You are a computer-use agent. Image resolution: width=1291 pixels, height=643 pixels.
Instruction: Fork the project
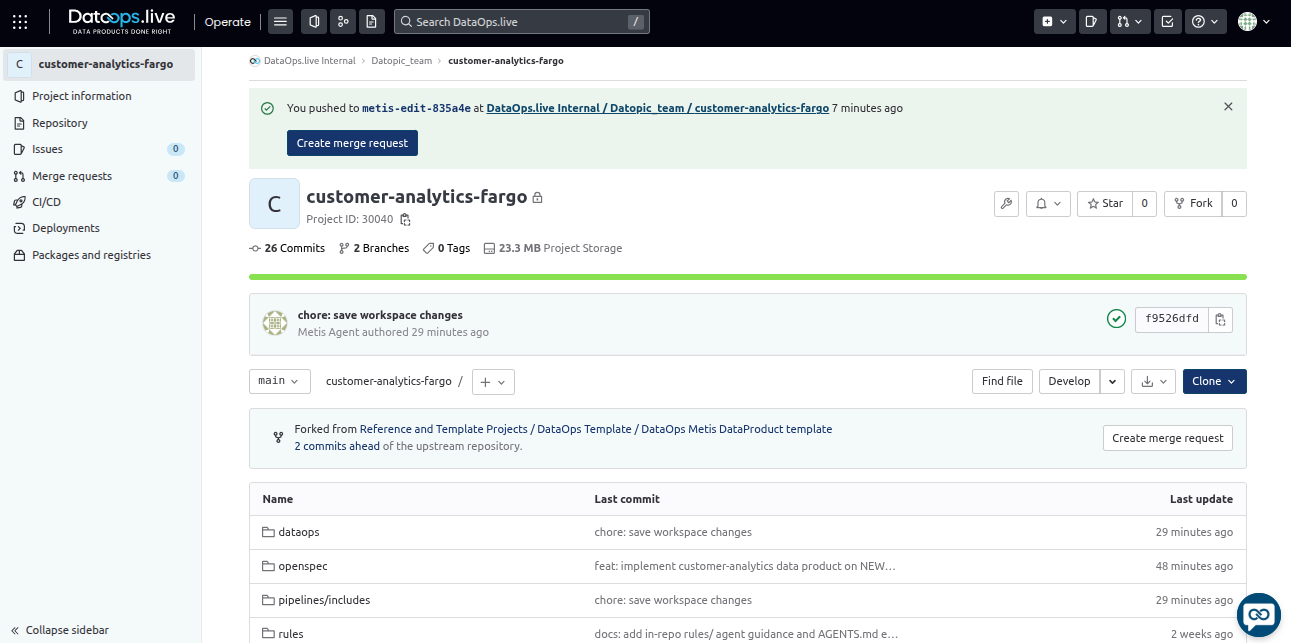(x=1193, y=203)
